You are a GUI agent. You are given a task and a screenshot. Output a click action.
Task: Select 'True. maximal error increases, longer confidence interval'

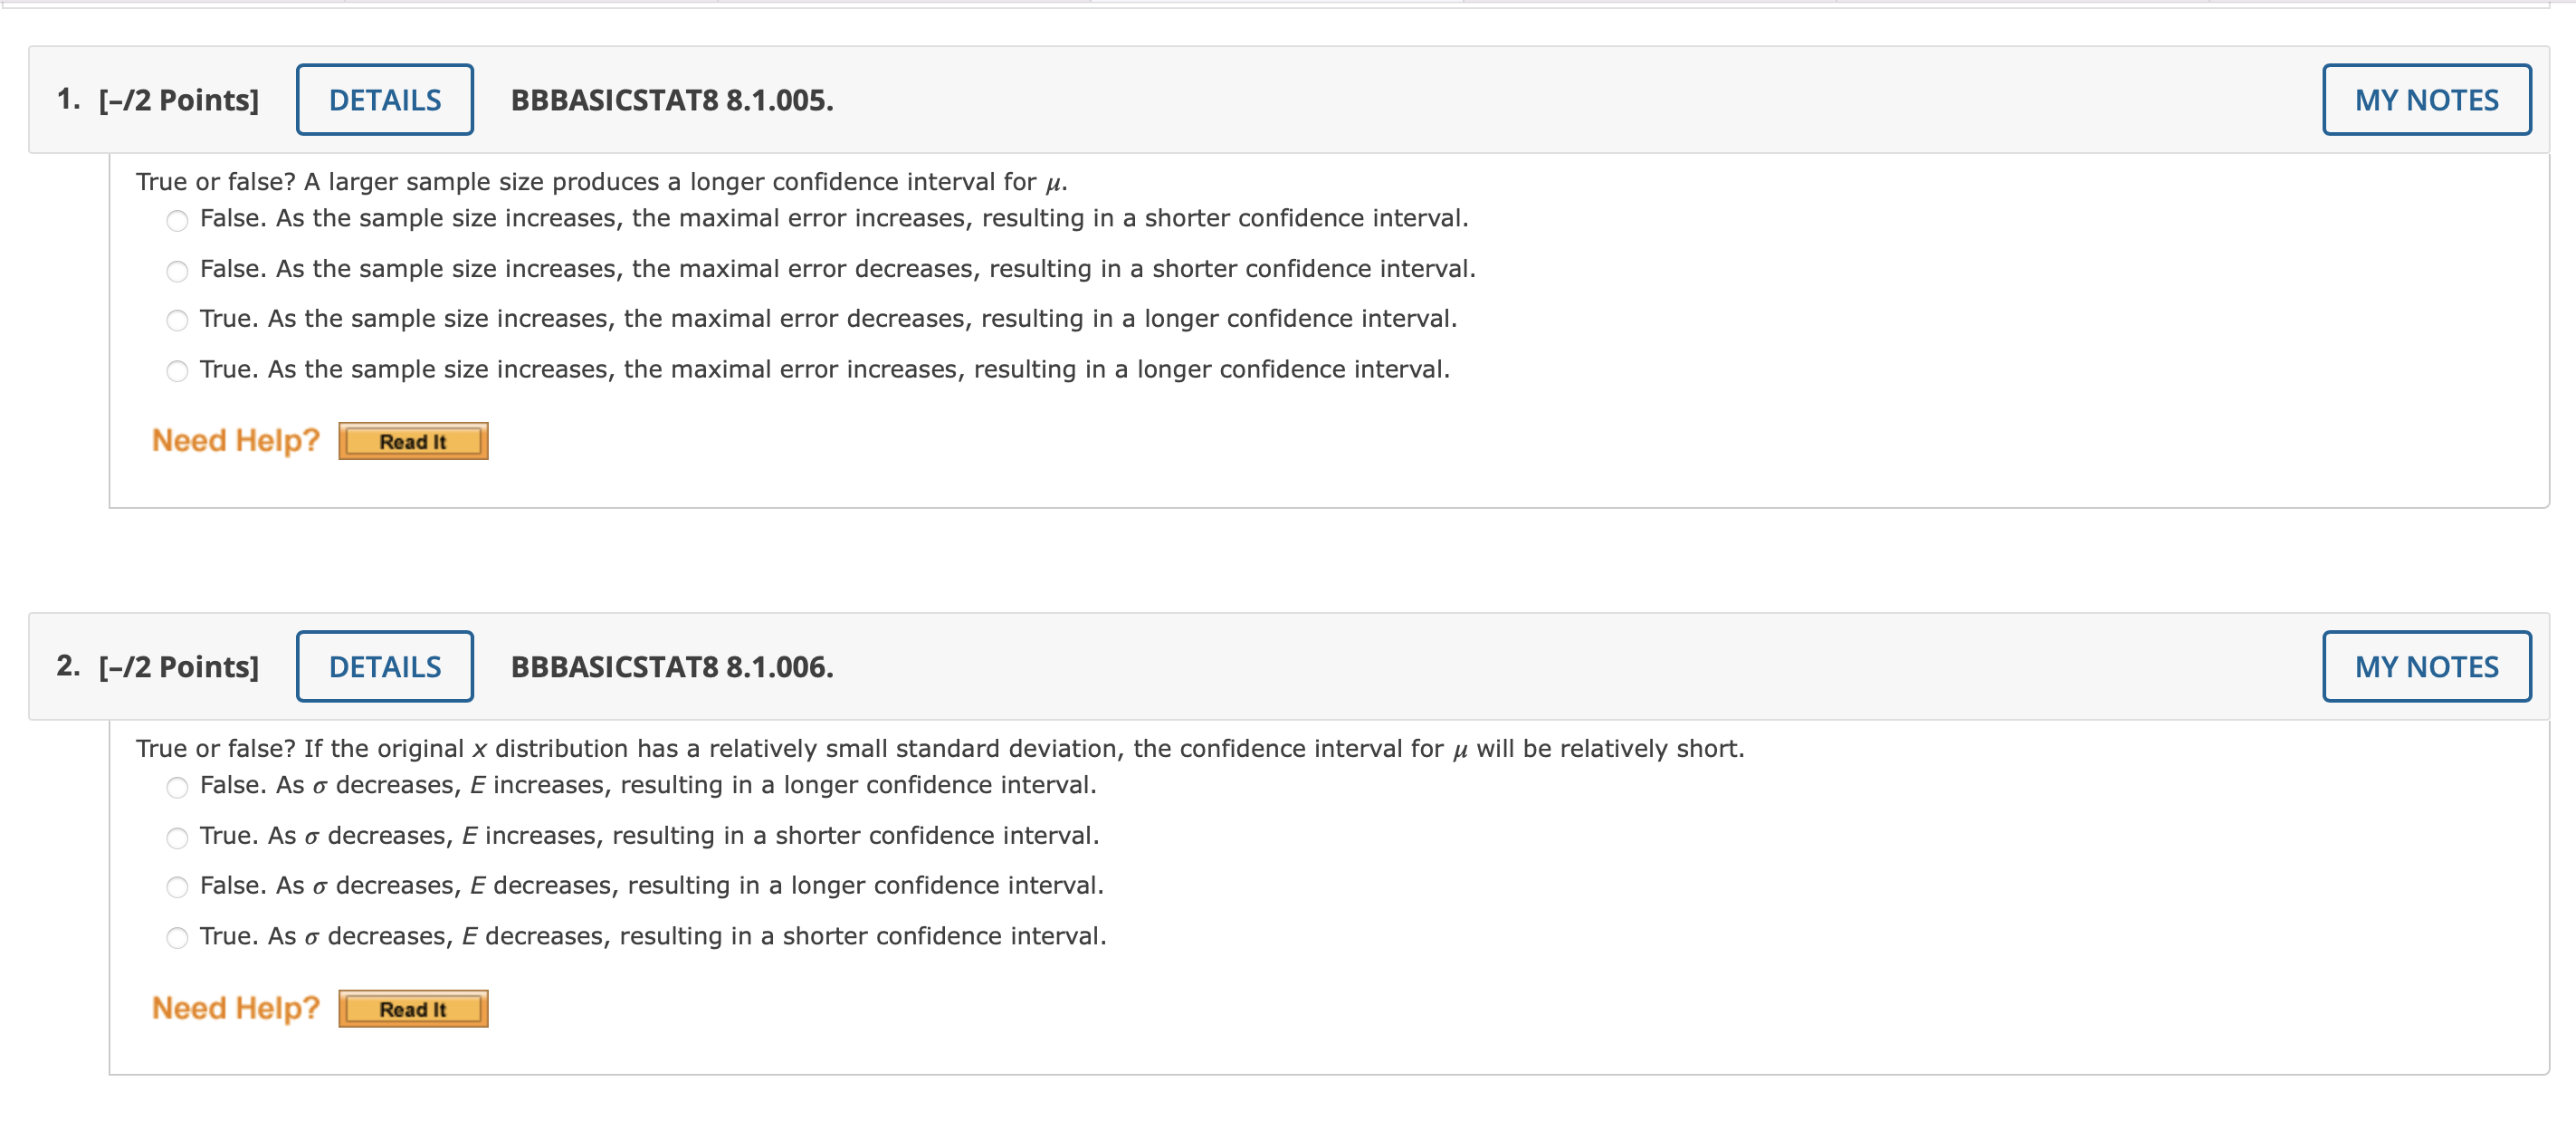[x=178, y=370]
